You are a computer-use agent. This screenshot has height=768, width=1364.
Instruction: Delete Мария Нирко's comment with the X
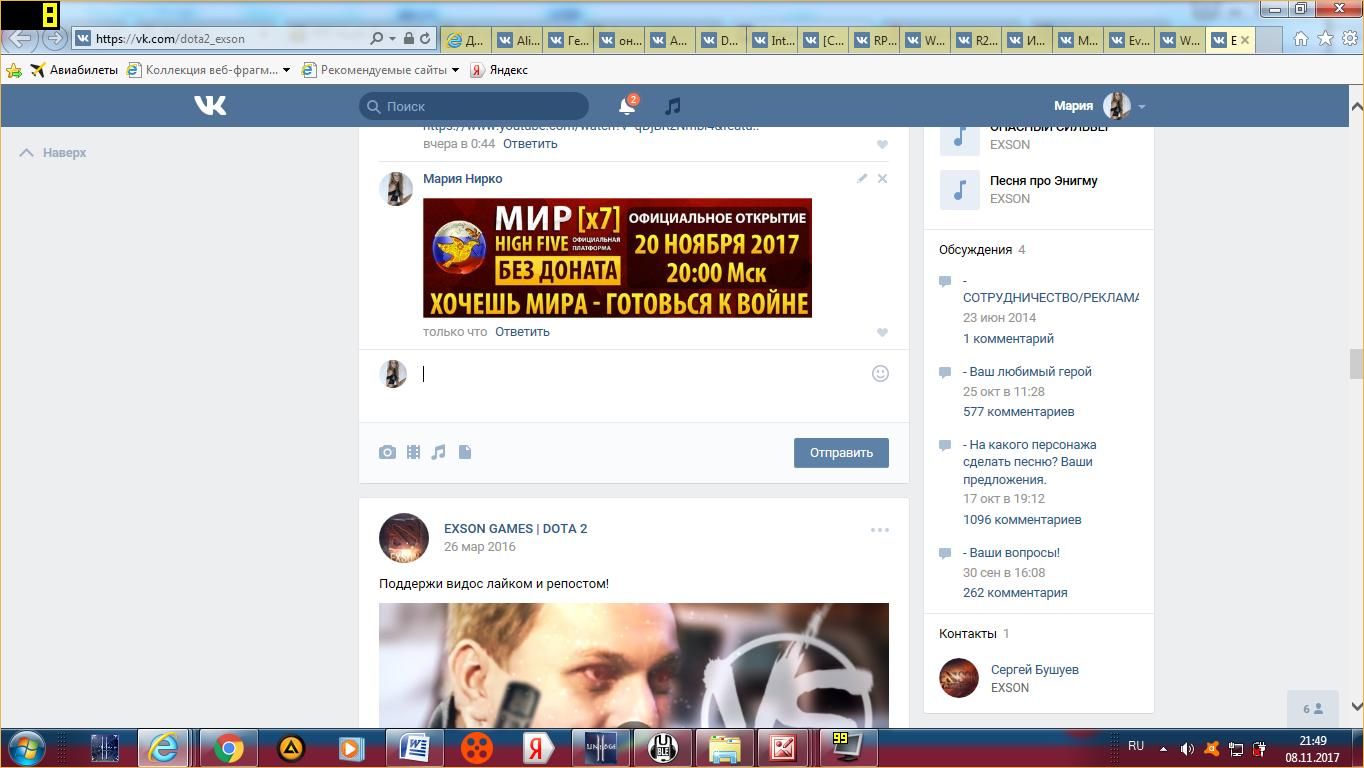tap(882, 178)
